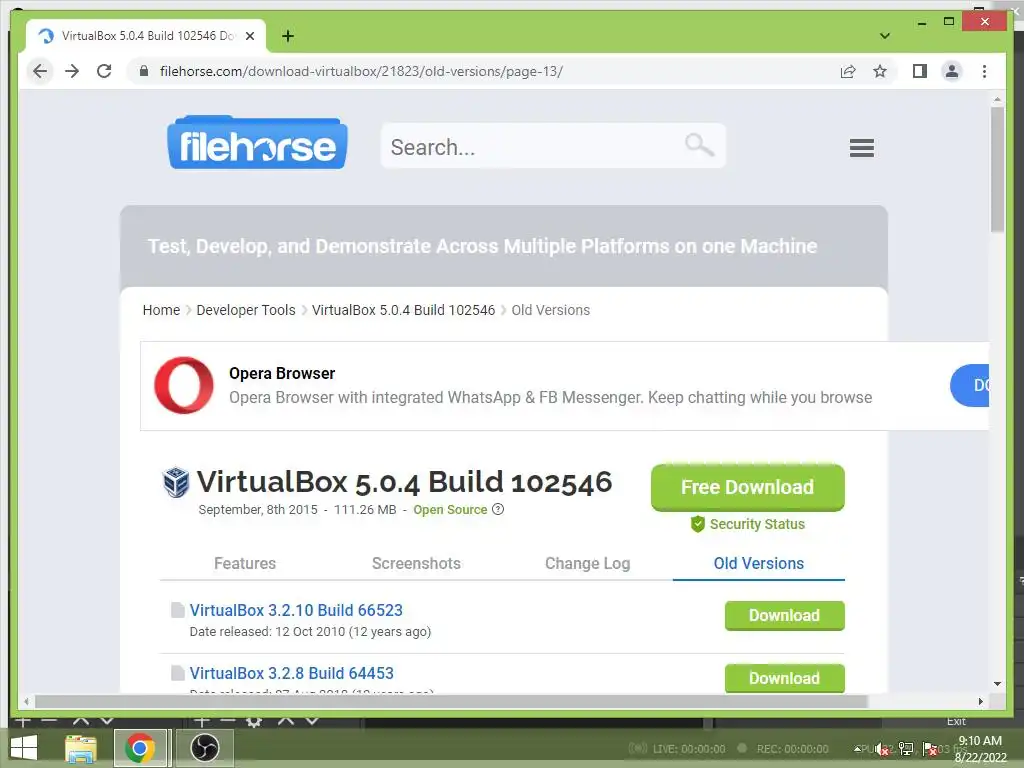This screenshot has height=768, width=1024.
Task: Click the Opera Browser logo ad
Action: click(184, 385)
